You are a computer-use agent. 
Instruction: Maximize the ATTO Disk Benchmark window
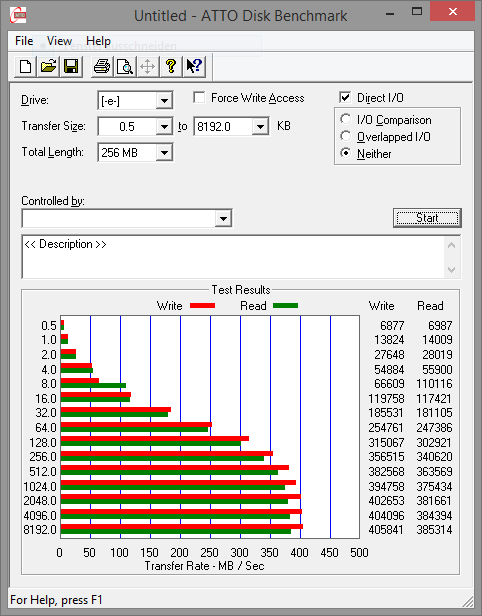pyautogui.click(x=417, y=12)
